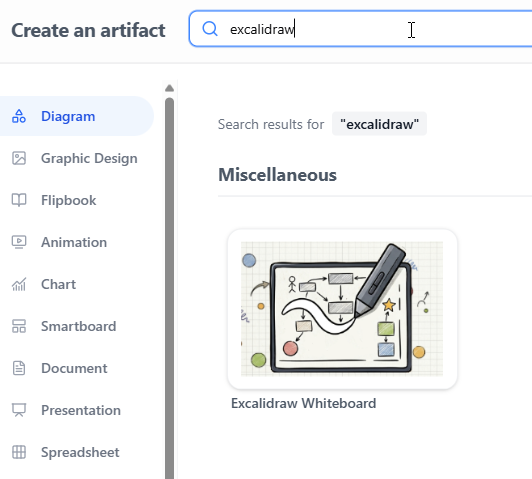Click the sidebar vertical scrollbar thumb
Screen dimensions: 532x479
pyautogui.click(x=169, y=288)
